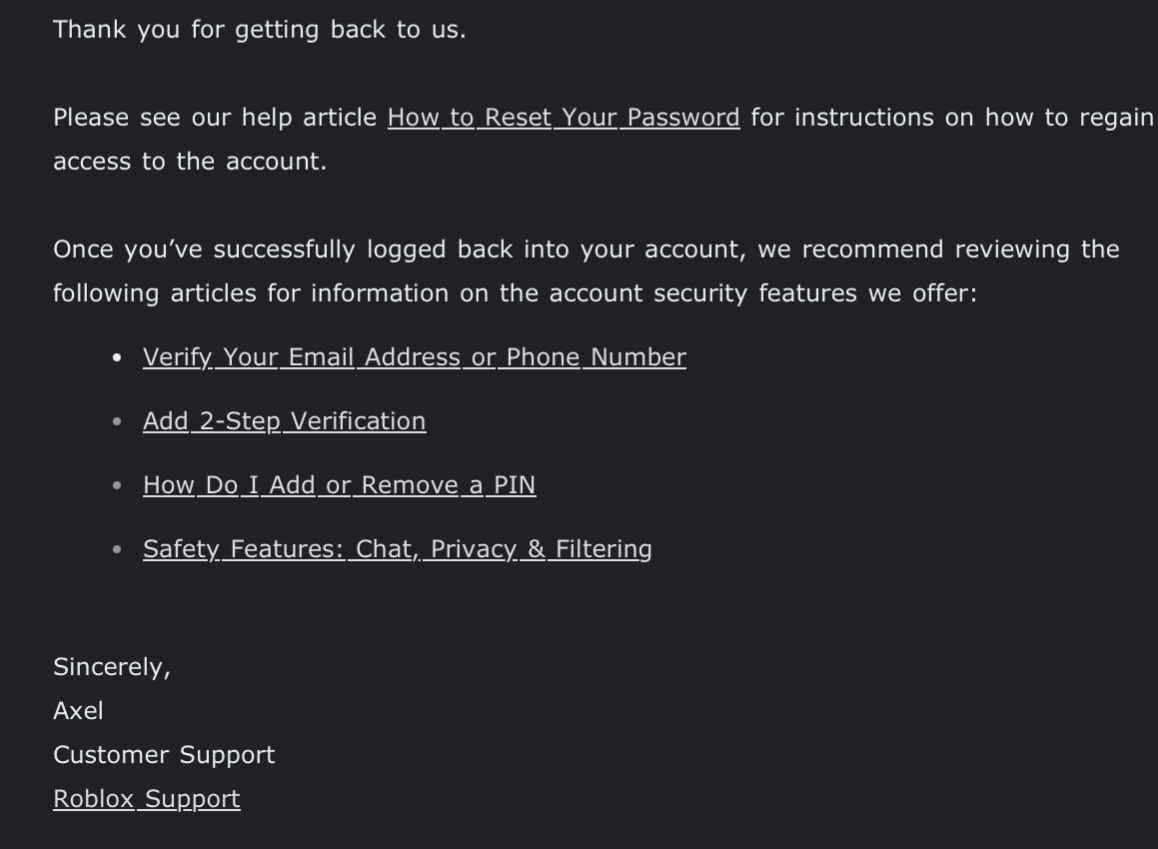Click the agent name 'Axel'
The image size is (1158, 849).
[x=78, y=711]
